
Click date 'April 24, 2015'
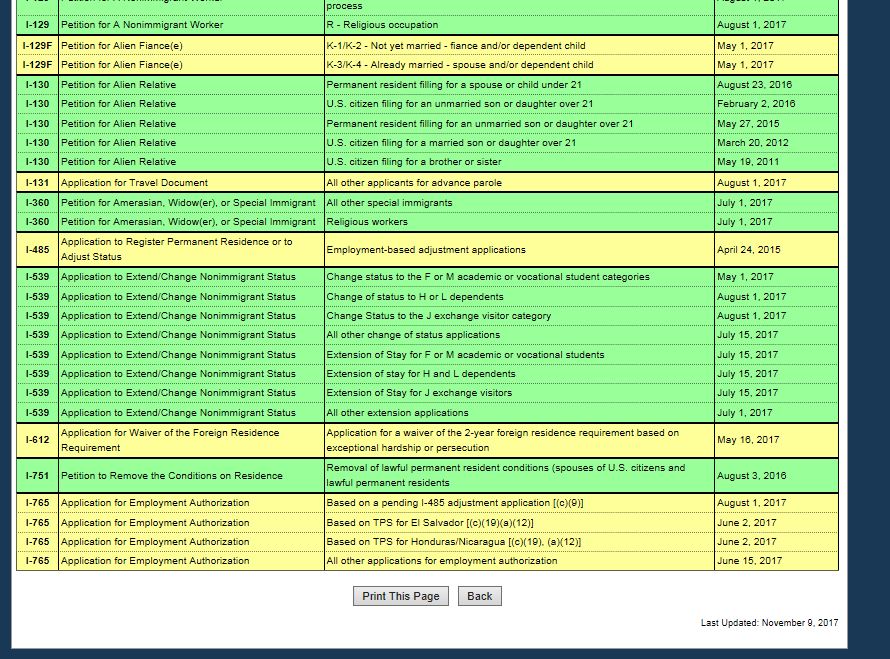point(749,250)
